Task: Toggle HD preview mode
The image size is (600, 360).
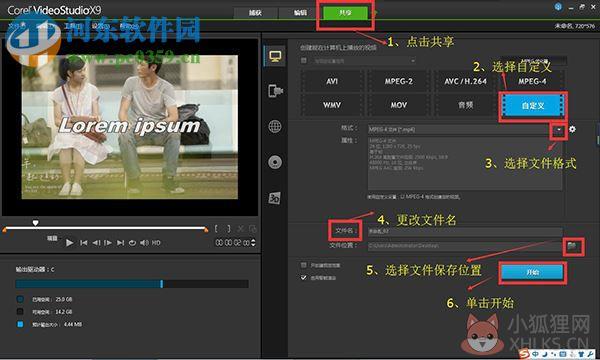Action: click(x=156, y=243)
